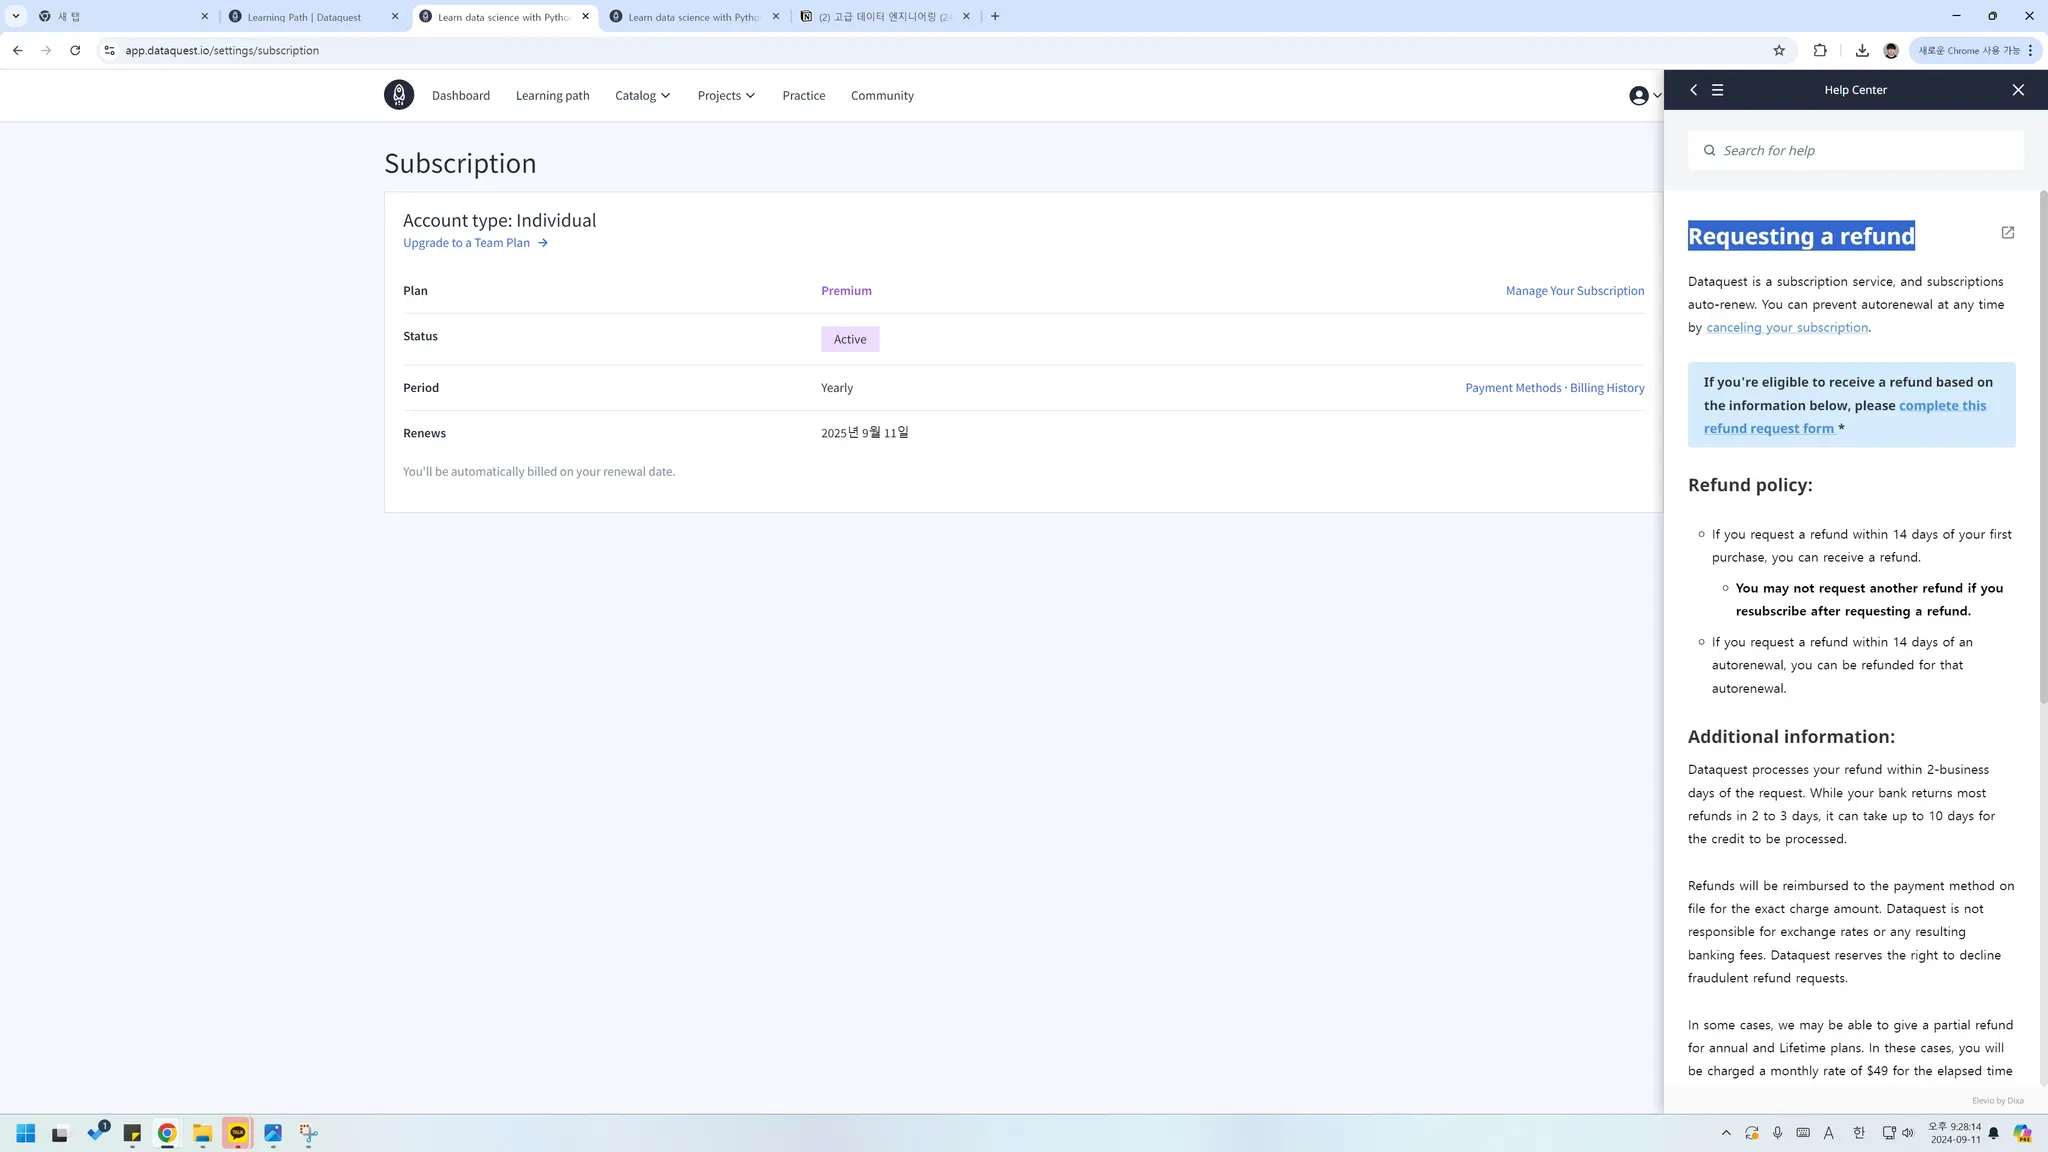
Task: Reload the current page
Action: point(75,50)
